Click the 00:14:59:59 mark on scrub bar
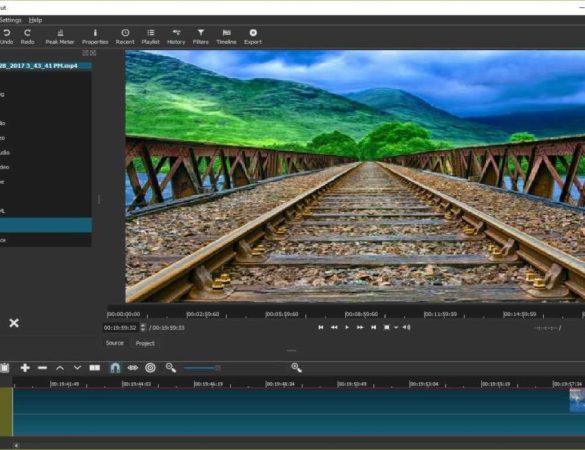This screenshot has height=450, width=585. [520, 314]
